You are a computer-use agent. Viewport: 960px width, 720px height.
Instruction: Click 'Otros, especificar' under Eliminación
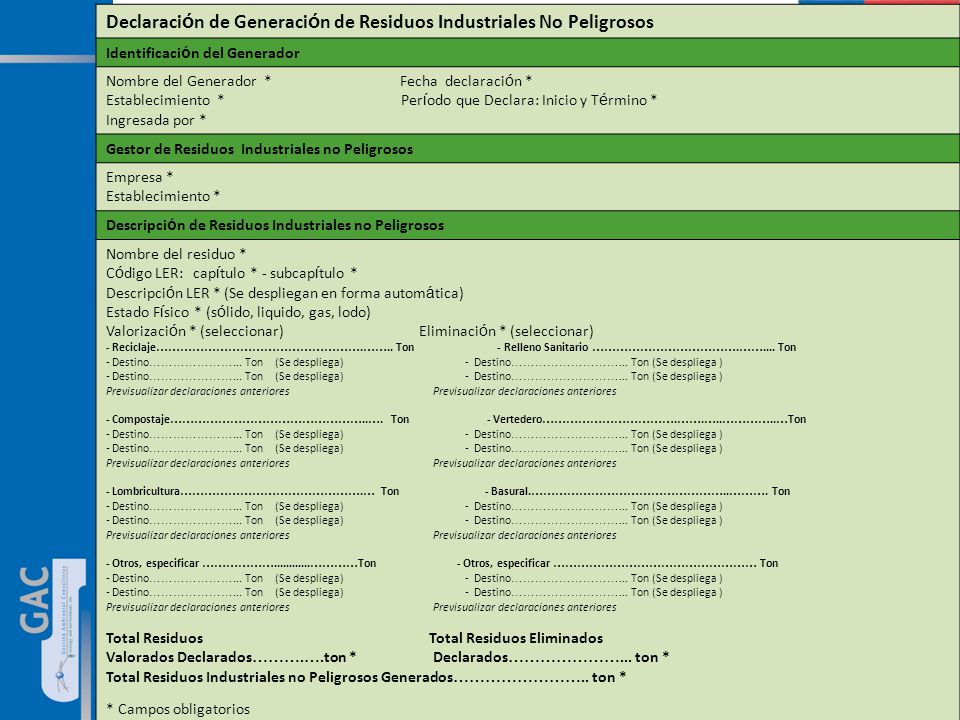pos(618,563)
